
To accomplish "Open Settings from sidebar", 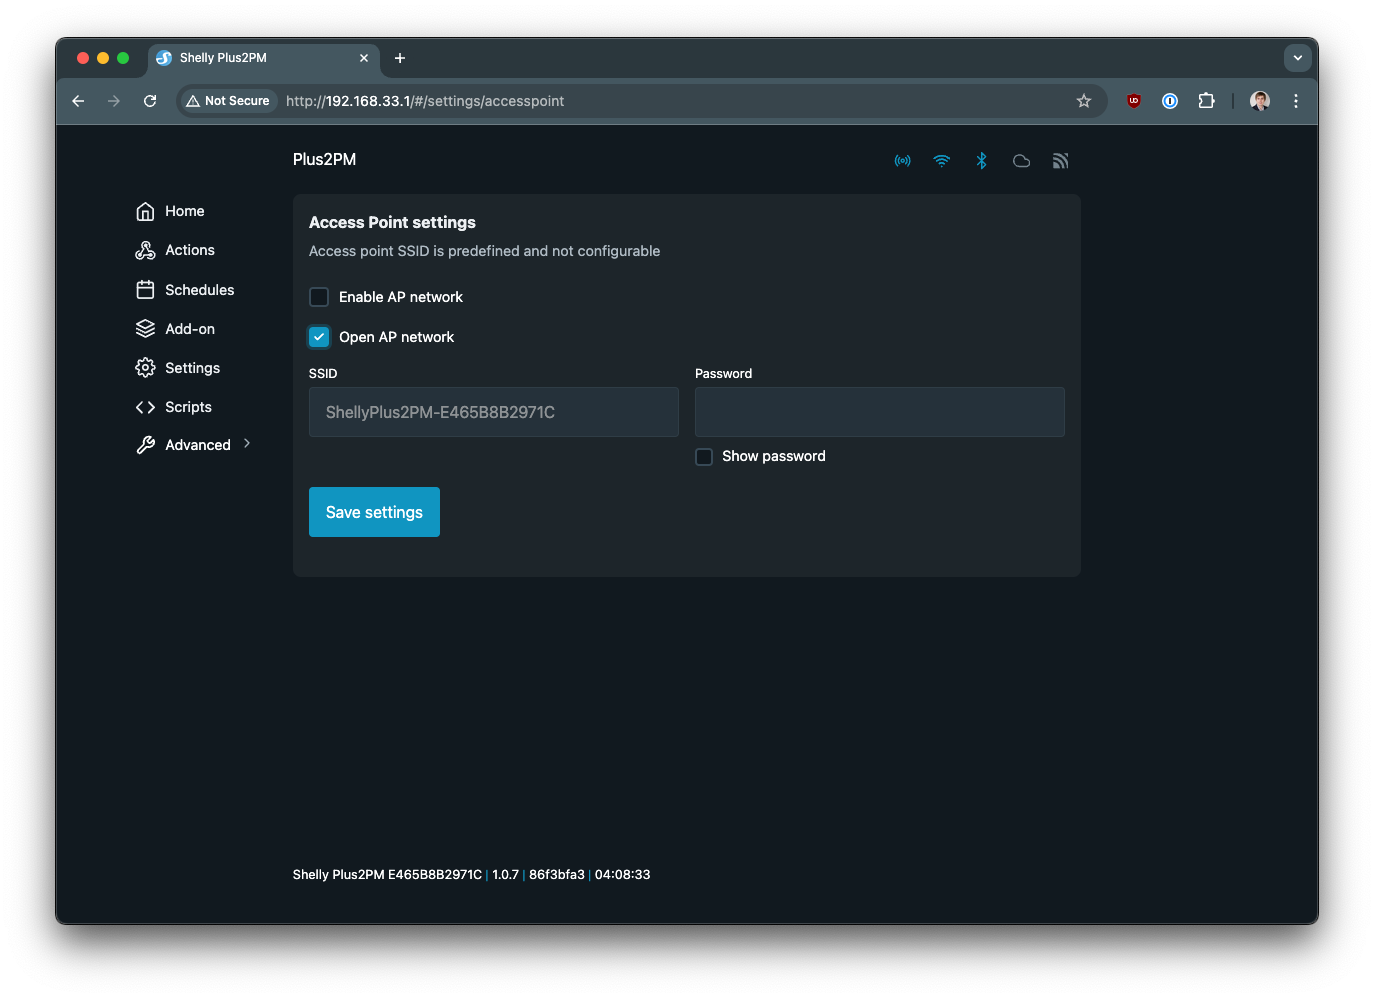I will pyautogui.click(x=192, y=368).
